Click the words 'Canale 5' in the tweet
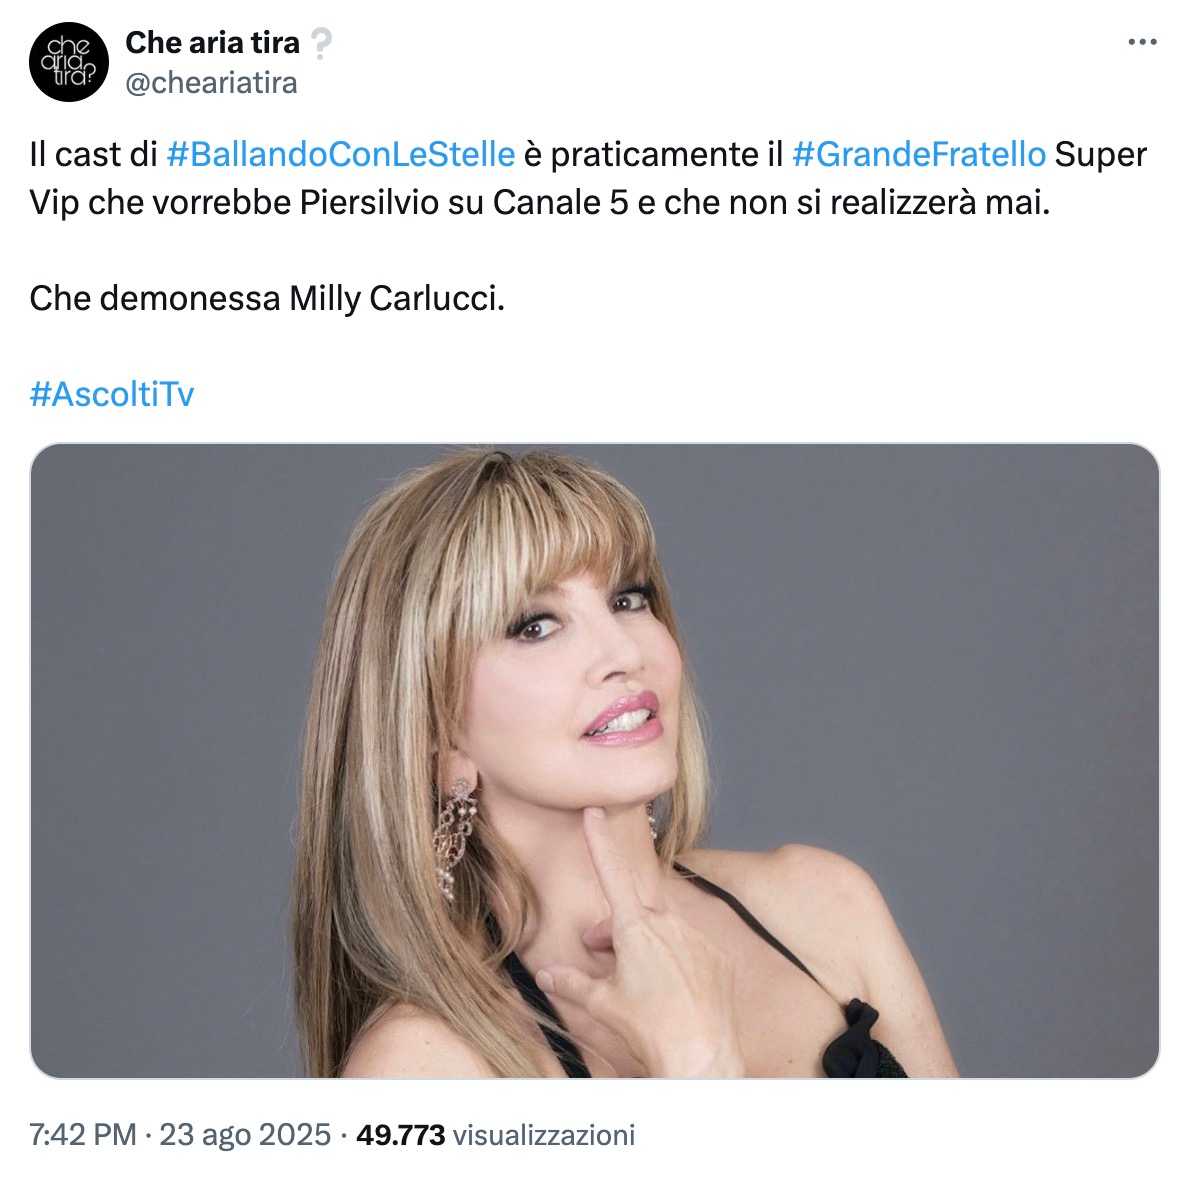This screenshot has width=1178, height=1182. click(561, 202)
